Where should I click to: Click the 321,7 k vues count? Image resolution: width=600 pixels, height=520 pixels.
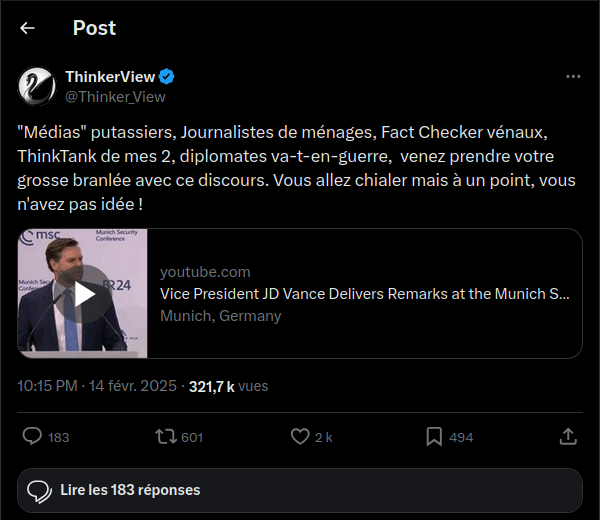pyautogui.click(x=228, y=386)
